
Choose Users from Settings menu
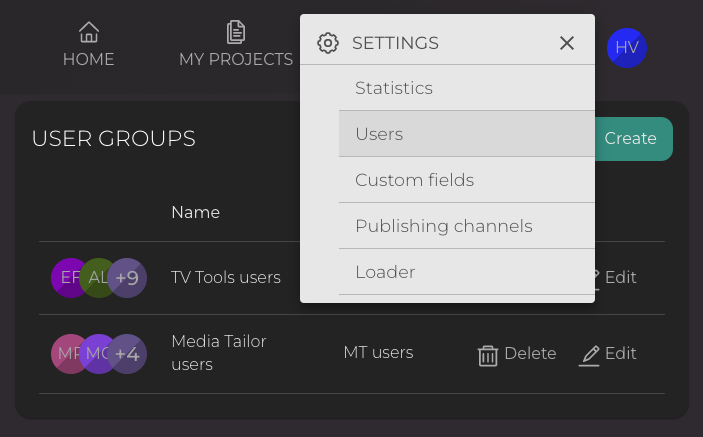pyautogui.click(x=379, y=134)
